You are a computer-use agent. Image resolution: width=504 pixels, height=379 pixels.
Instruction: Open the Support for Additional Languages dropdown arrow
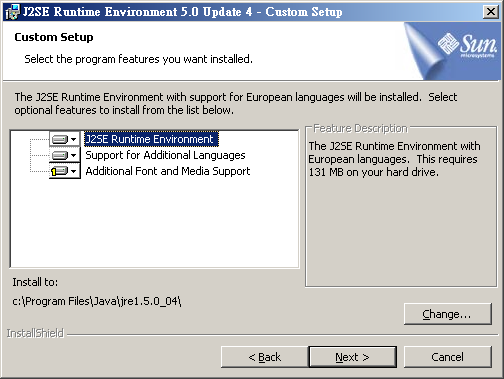point(74,155)
